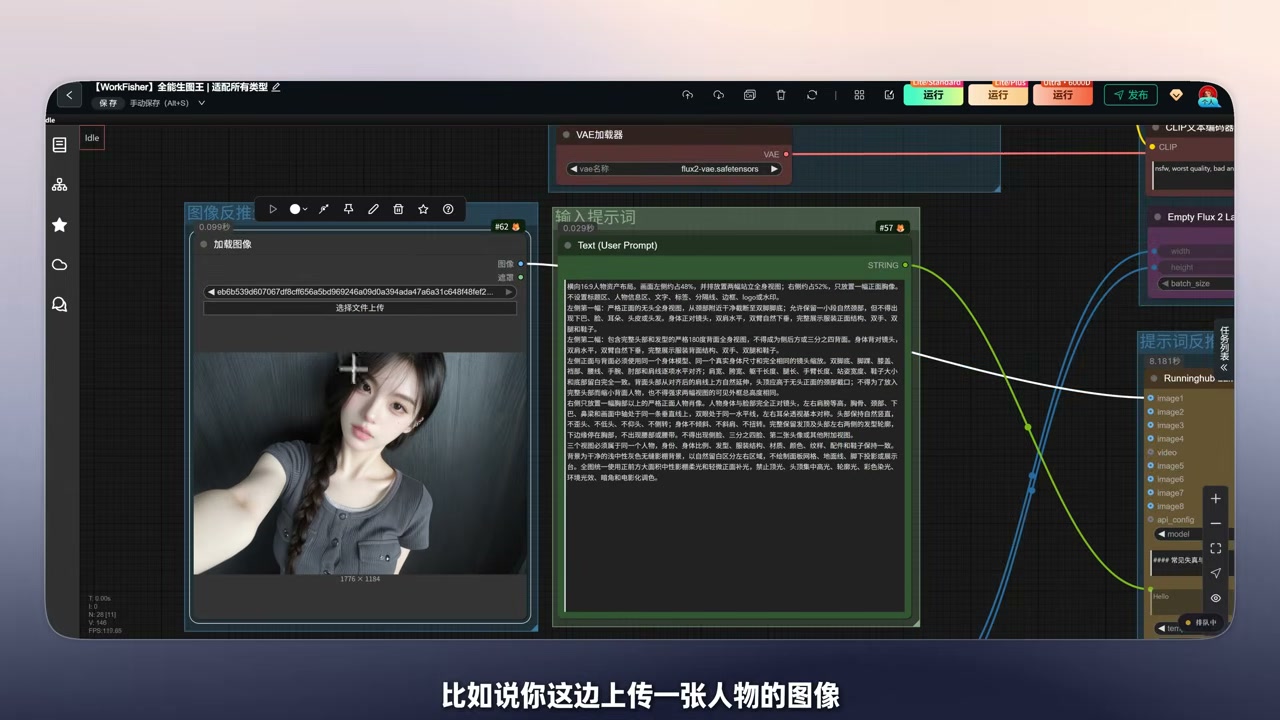Click the bypass link icon in node toolbar
This screenshot has width=1280, height=720.
coord(323,209)
